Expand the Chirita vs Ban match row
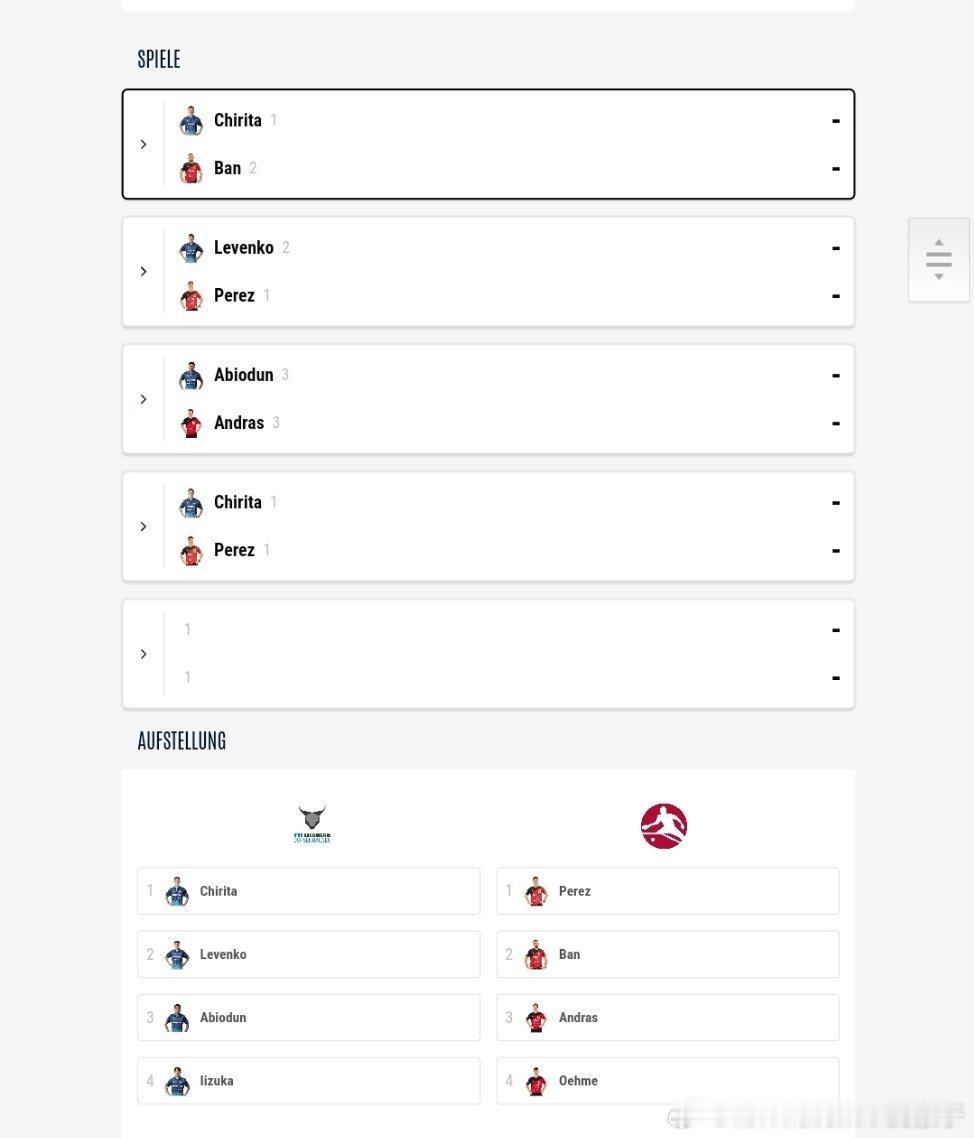Screen dimensions: 974x1138 pos(143,144)
